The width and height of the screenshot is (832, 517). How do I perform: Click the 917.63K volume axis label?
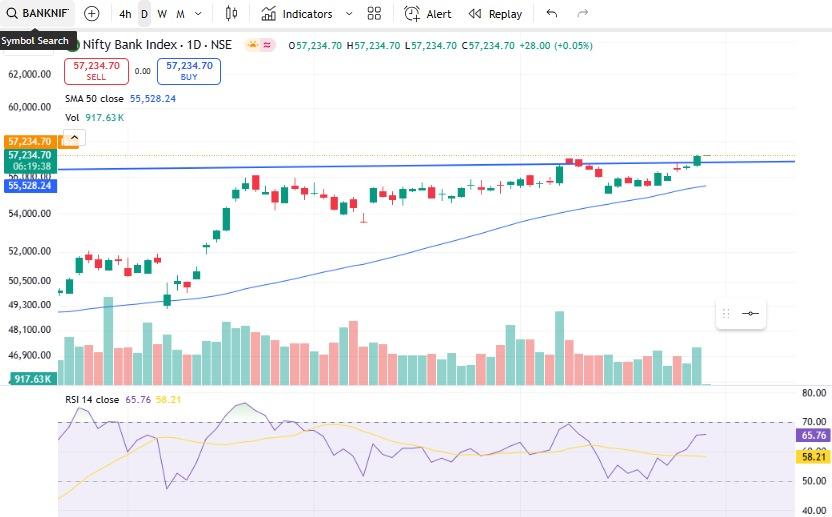click(x=33, y=379)
